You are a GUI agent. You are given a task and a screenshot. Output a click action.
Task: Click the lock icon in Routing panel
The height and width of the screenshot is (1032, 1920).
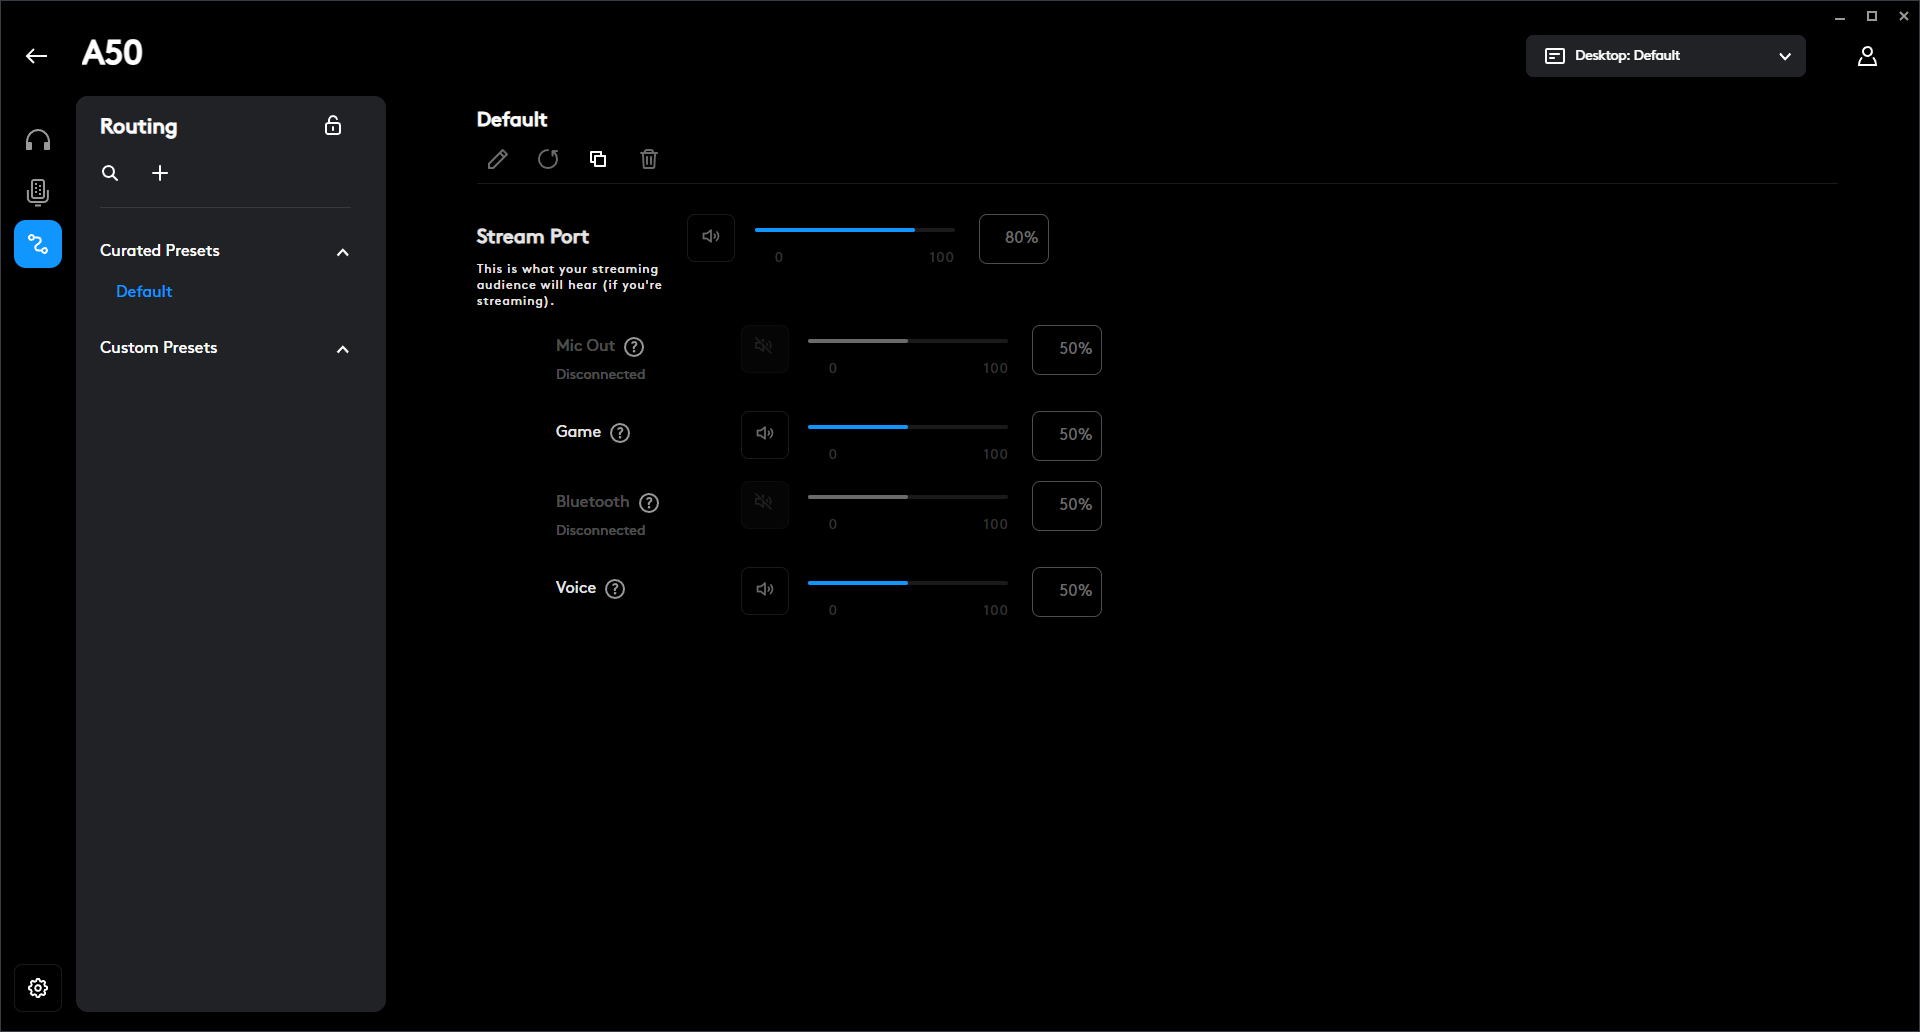tap(333, 126)
